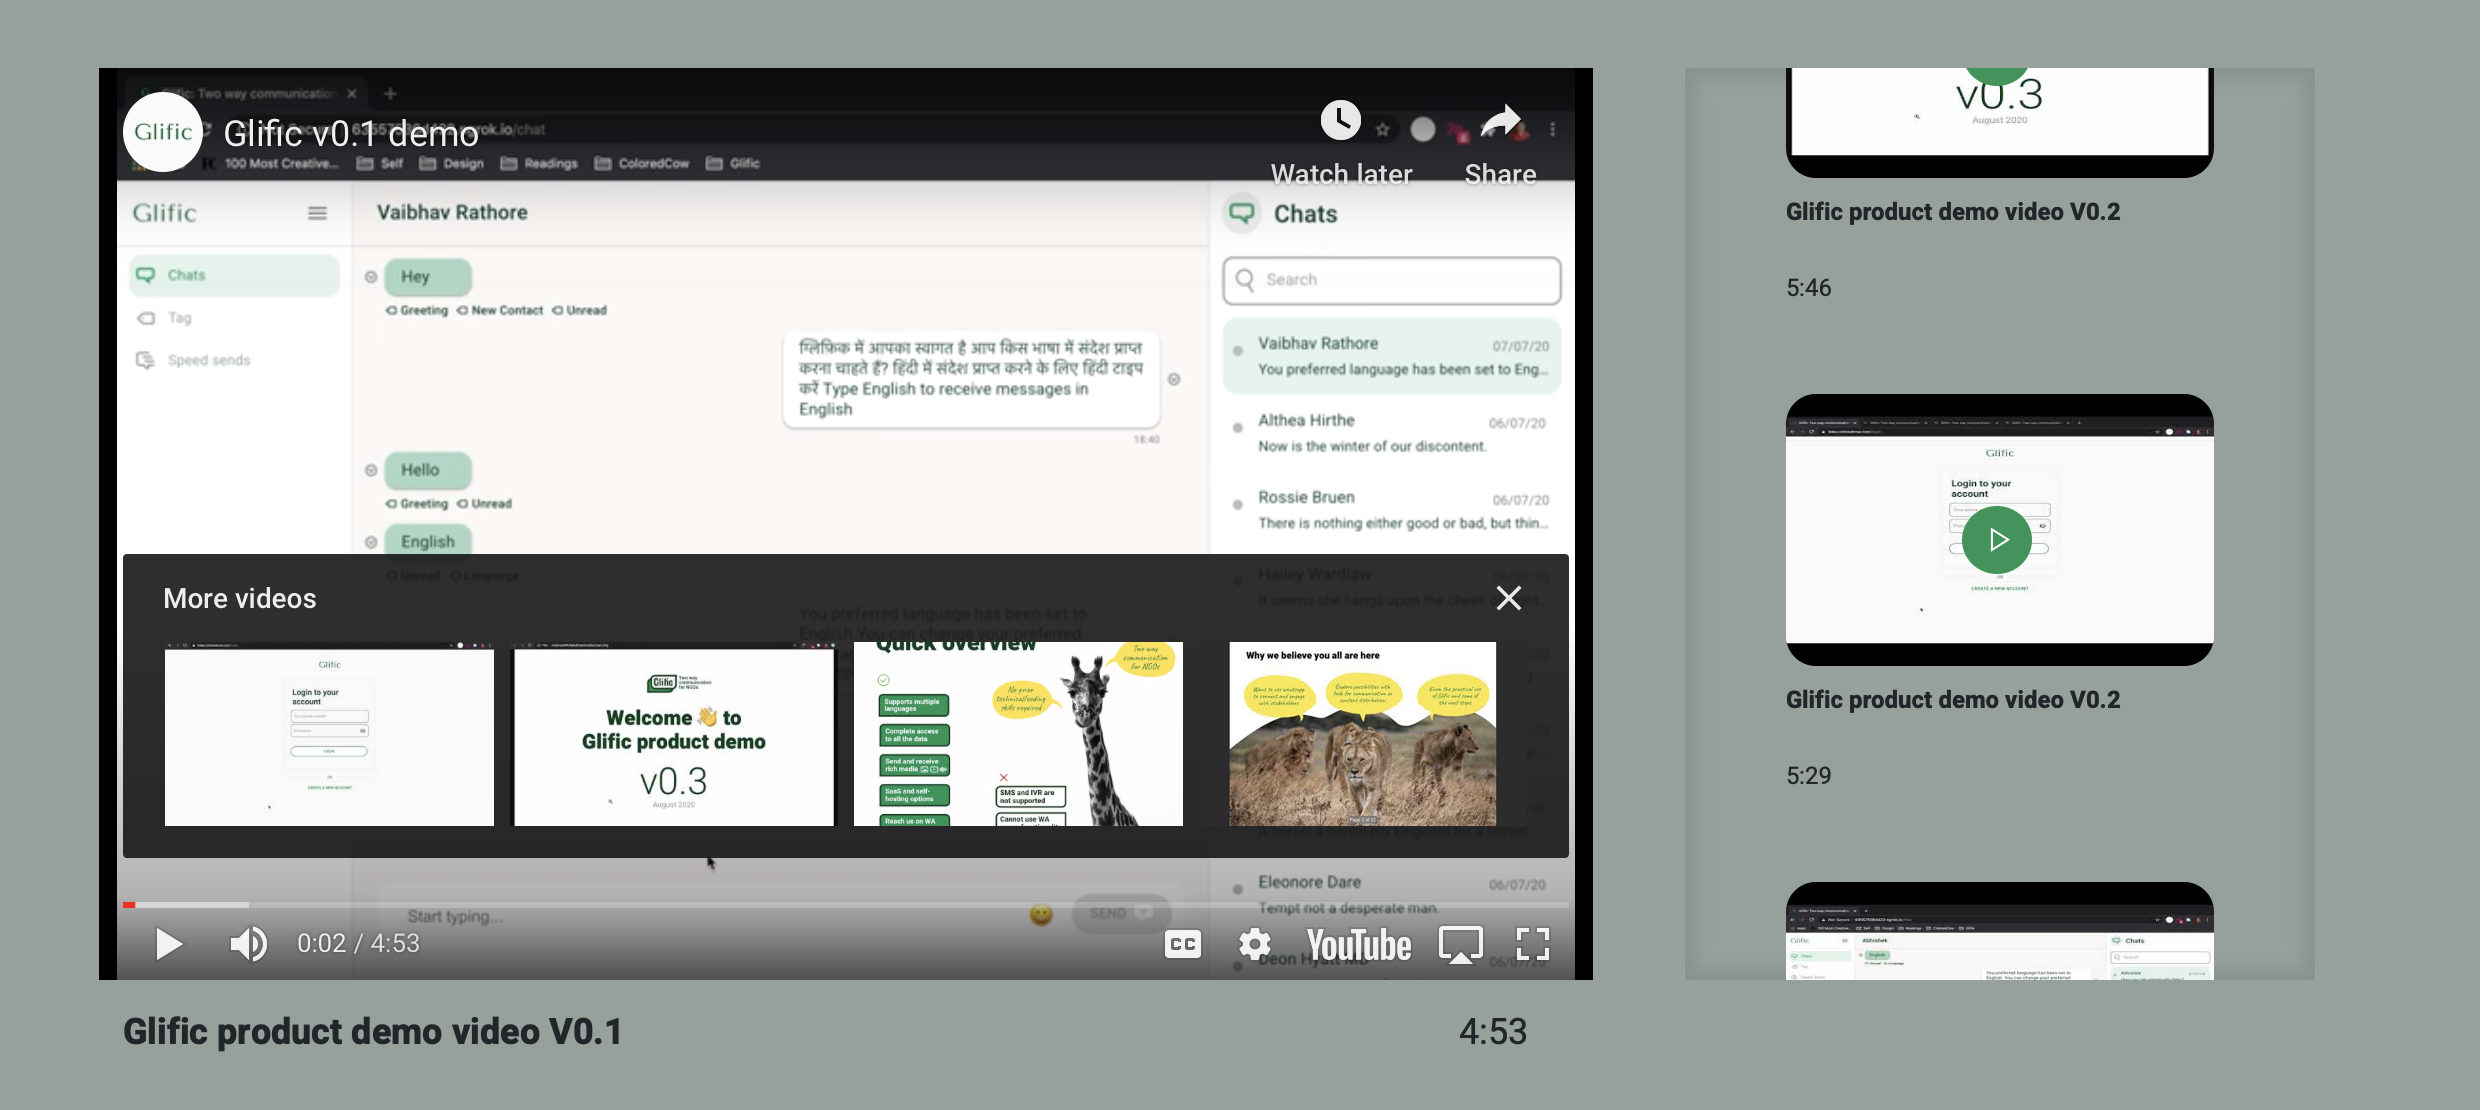Open the Glific v0.1 demo title link

(x=351, y=133)
